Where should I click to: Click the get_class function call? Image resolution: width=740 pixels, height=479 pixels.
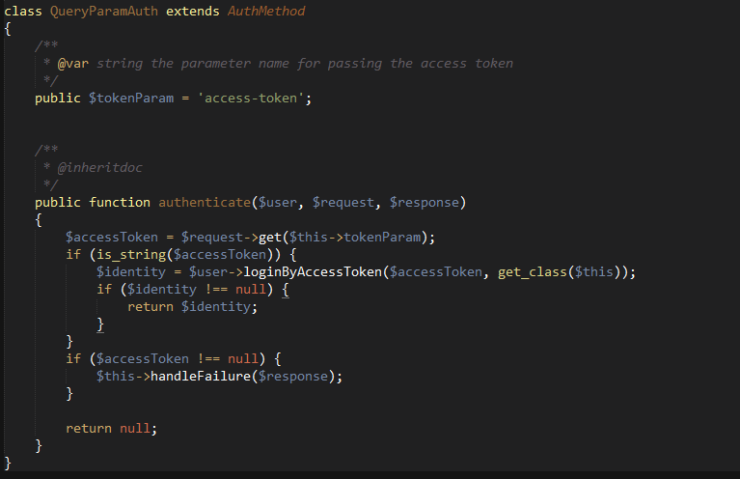pyautogui.click(x=532, y=272)
